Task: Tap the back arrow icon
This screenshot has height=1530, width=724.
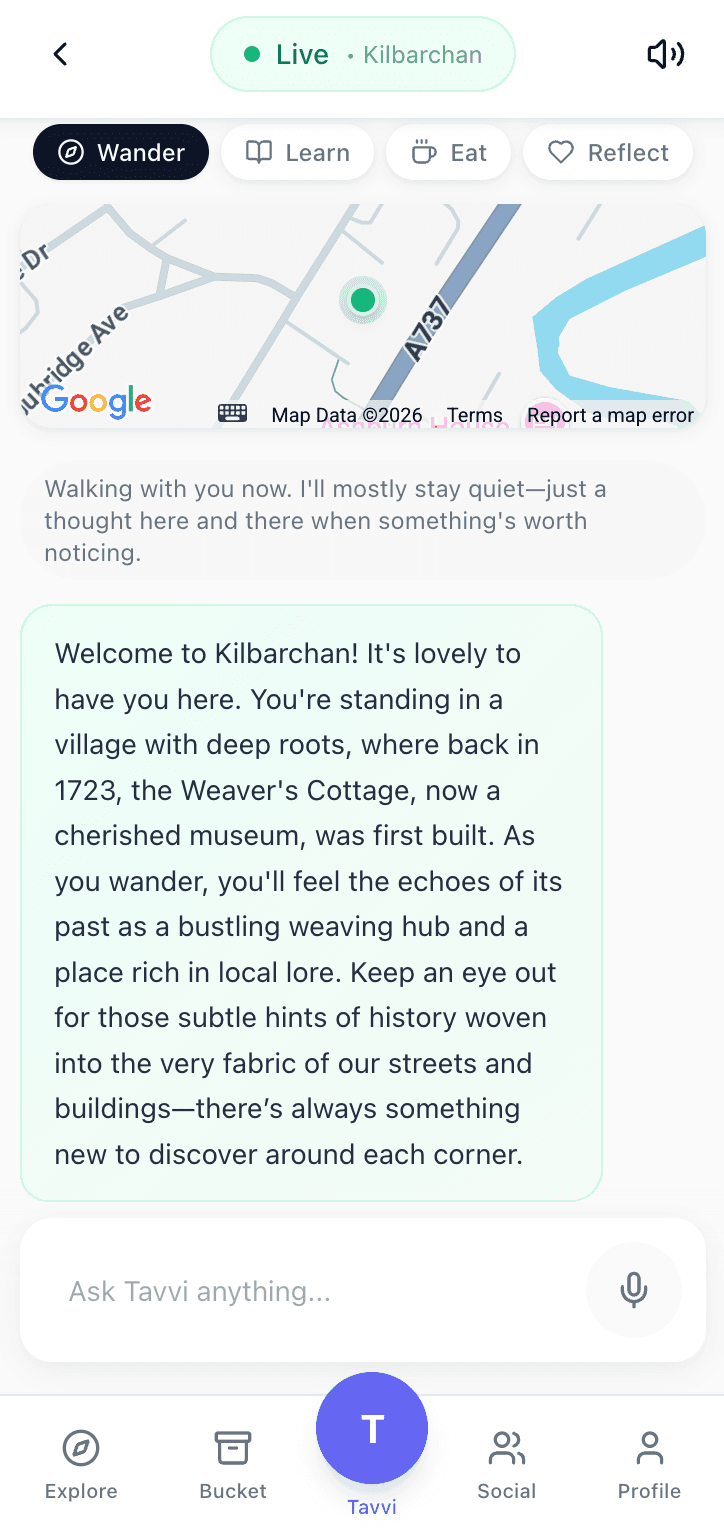Action: click(60, 54)
